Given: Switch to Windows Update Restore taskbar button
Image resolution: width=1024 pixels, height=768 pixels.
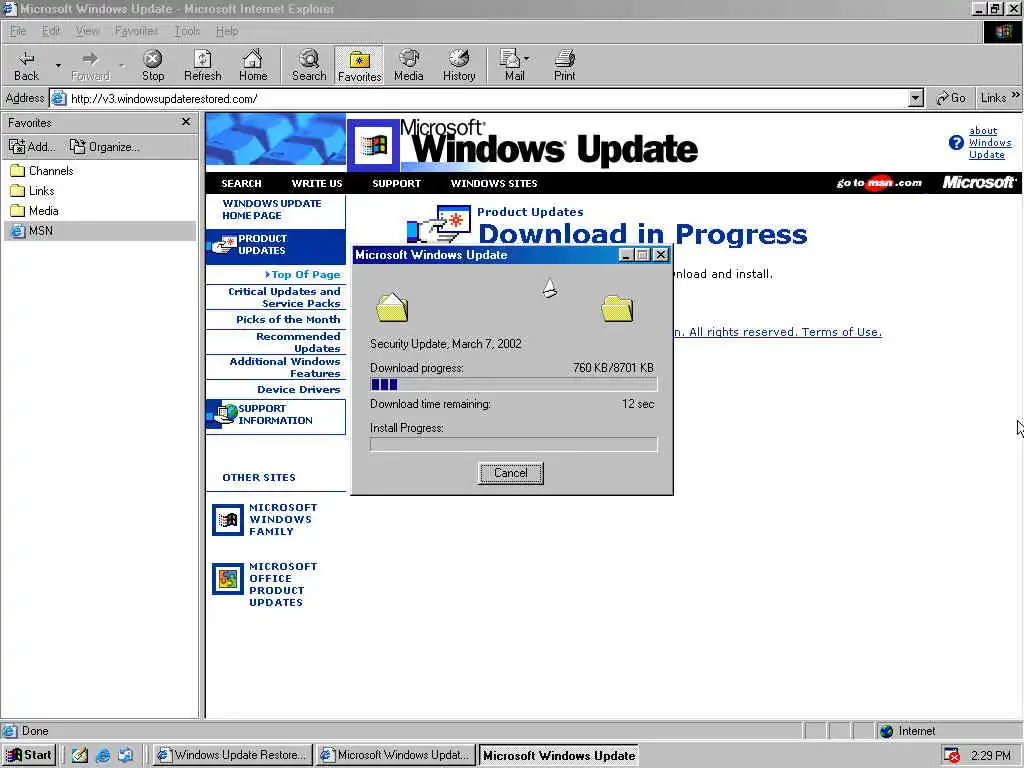Looking at the screenshot, I should point(232,755).
